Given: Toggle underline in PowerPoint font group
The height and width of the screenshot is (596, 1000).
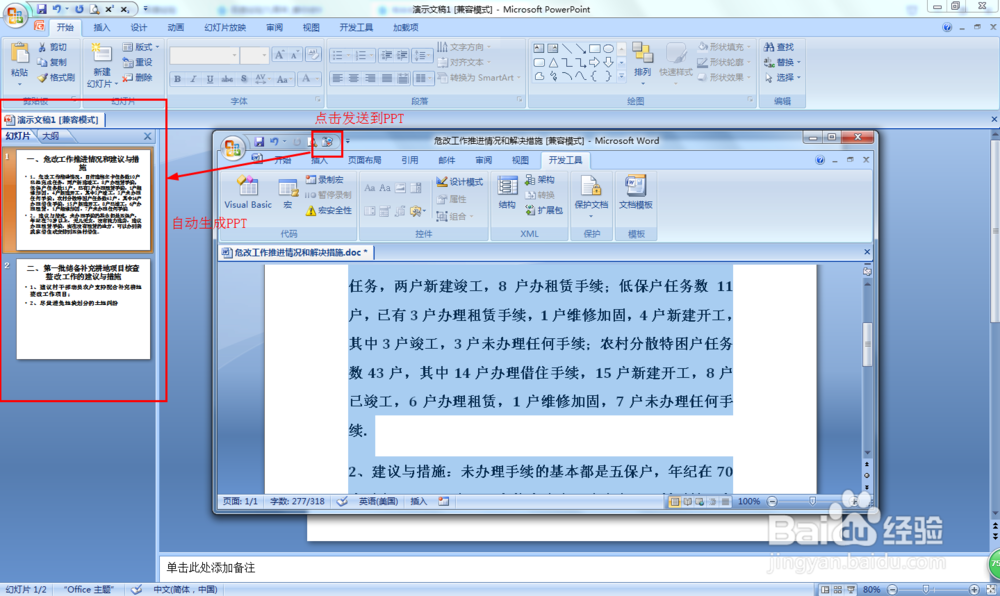Looking at the screenshot, I should click(x=209, y=77).
